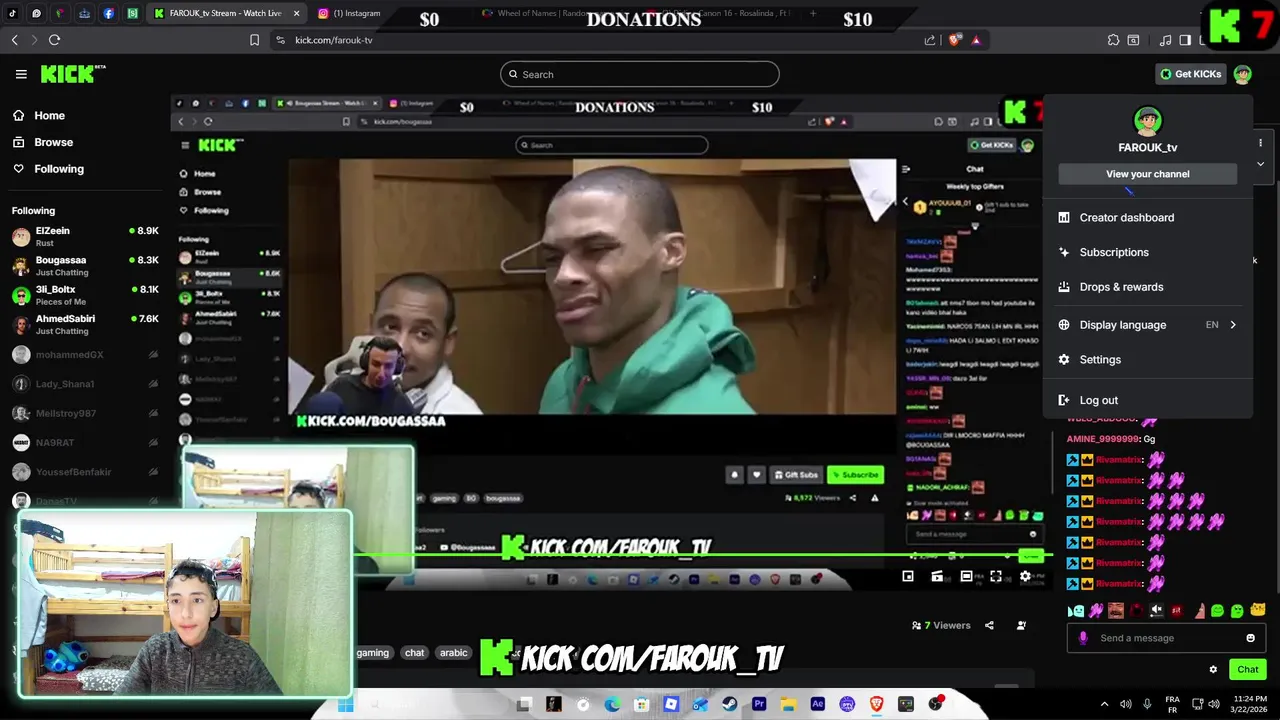Show hidden system tray icons chevron

point(1104,704)
